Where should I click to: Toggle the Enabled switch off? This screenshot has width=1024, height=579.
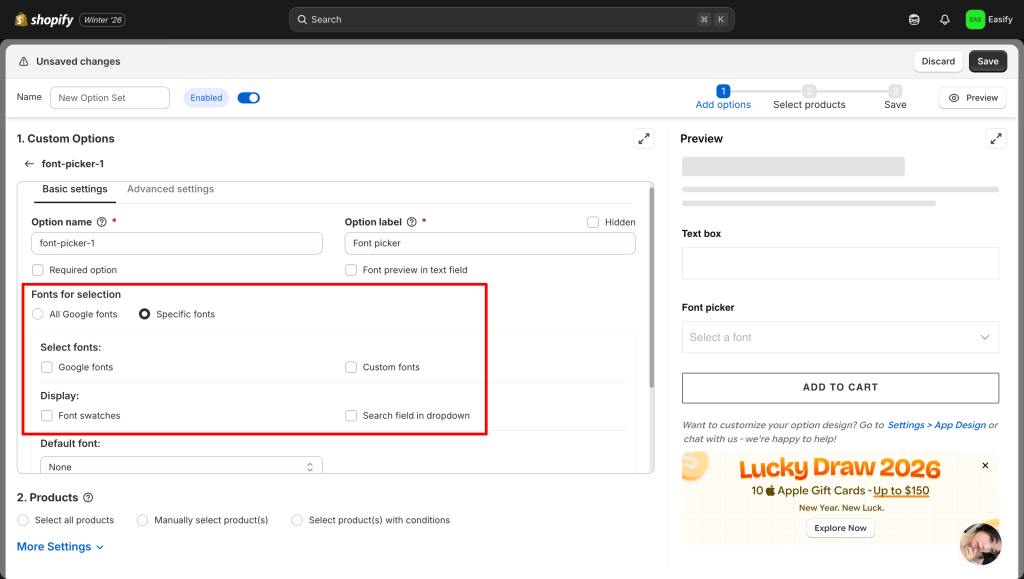pos(248,98)
